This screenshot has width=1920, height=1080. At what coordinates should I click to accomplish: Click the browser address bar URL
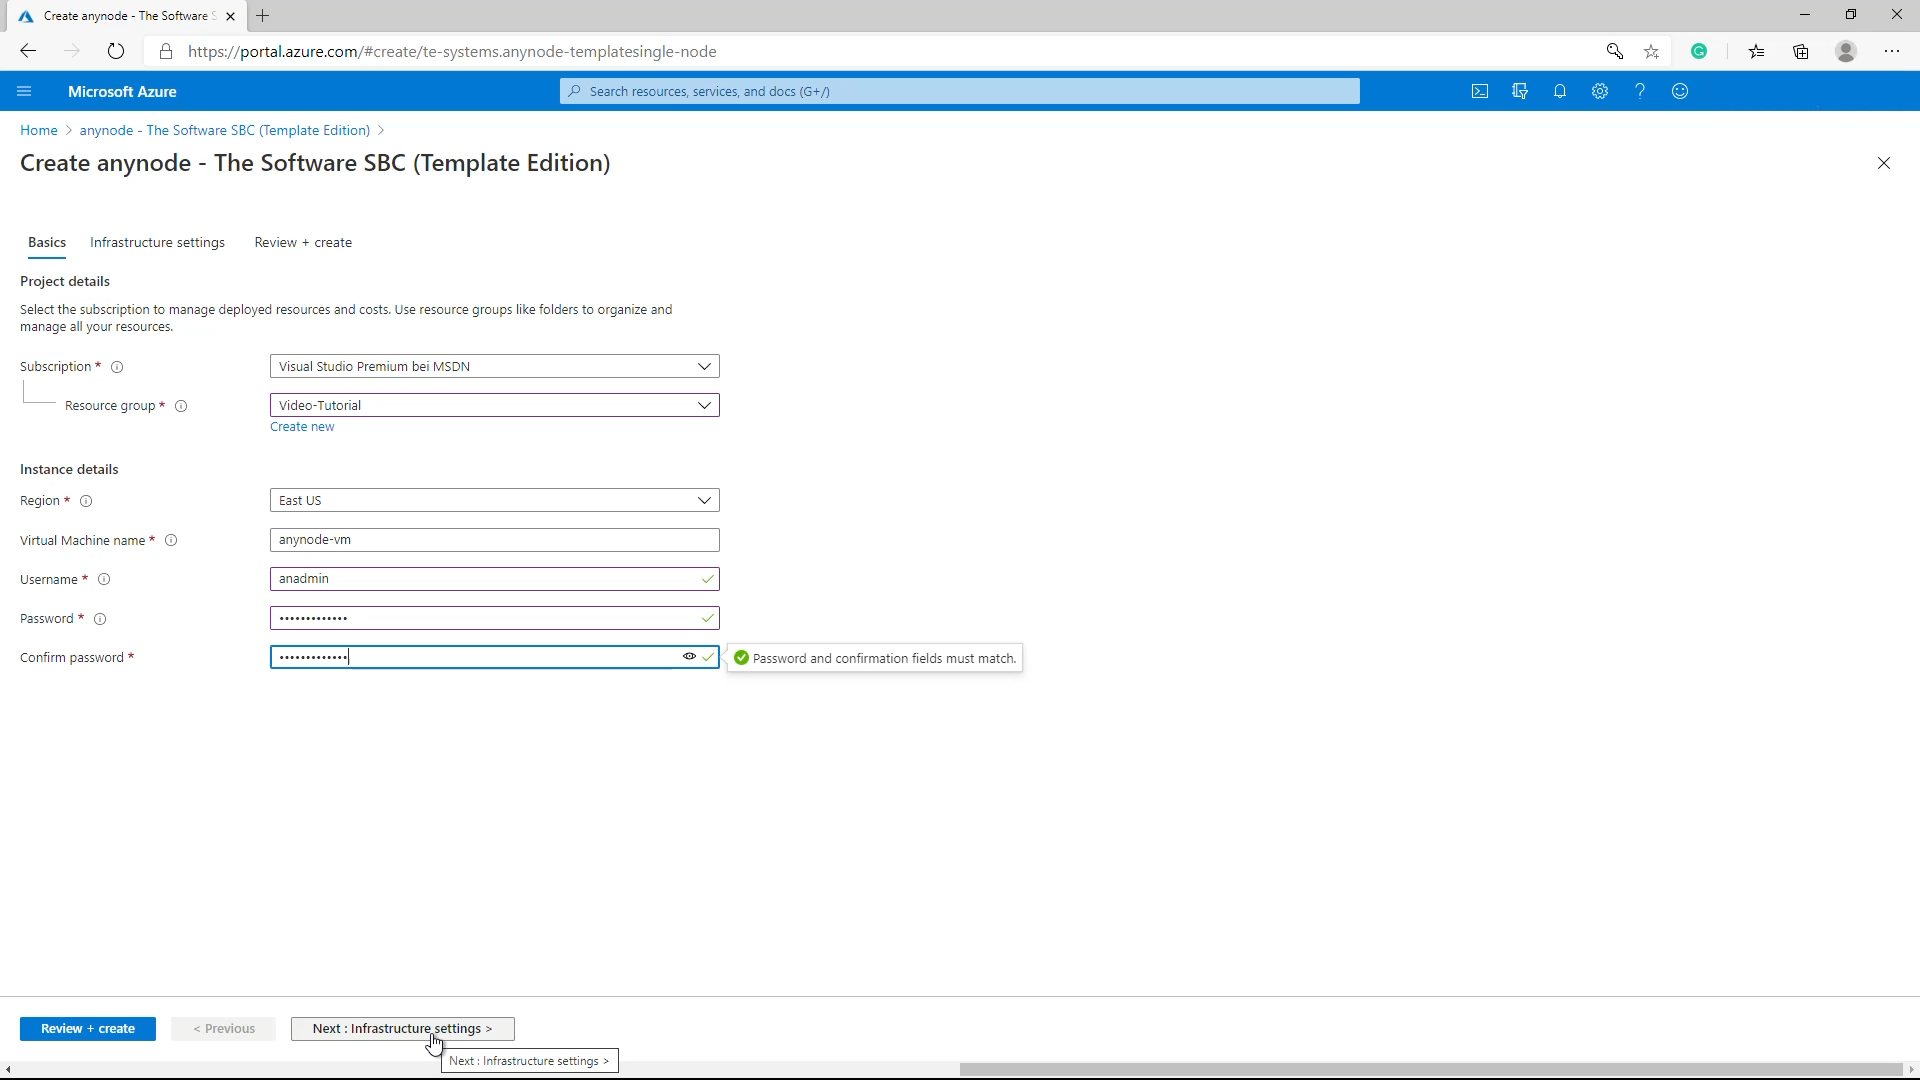coord(452,52)
